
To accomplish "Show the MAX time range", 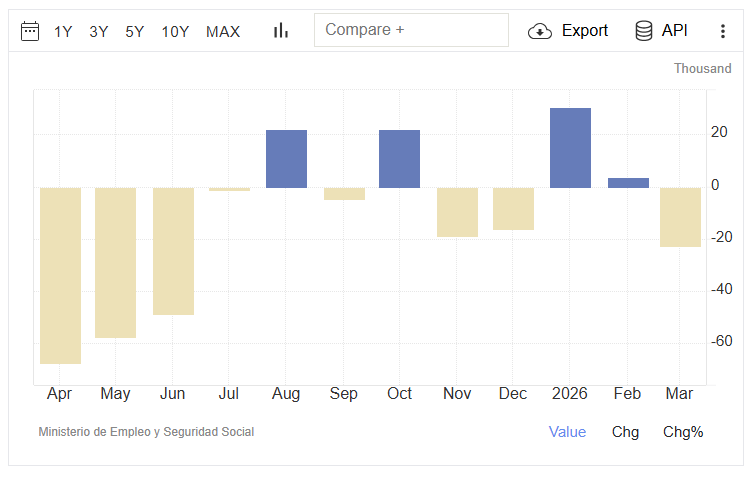I will click(x=223, y=31).
